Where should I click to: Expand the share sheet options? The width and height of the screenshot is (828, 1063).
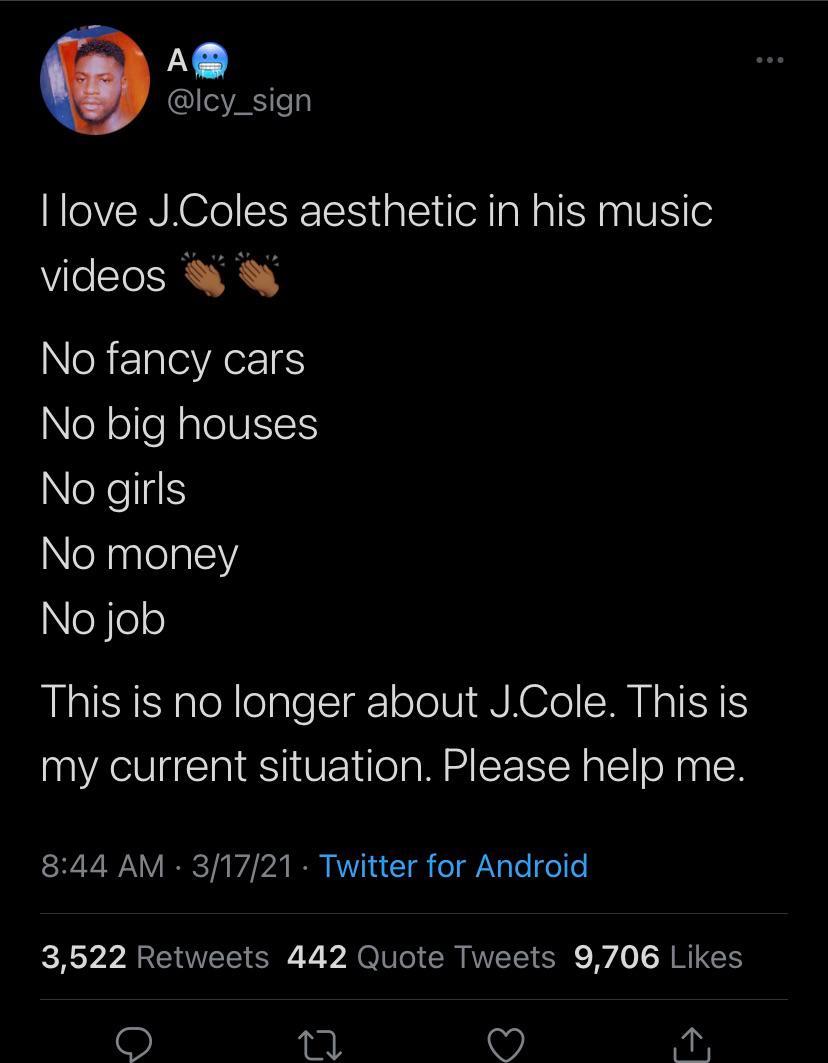click(x=692, y=1044)
